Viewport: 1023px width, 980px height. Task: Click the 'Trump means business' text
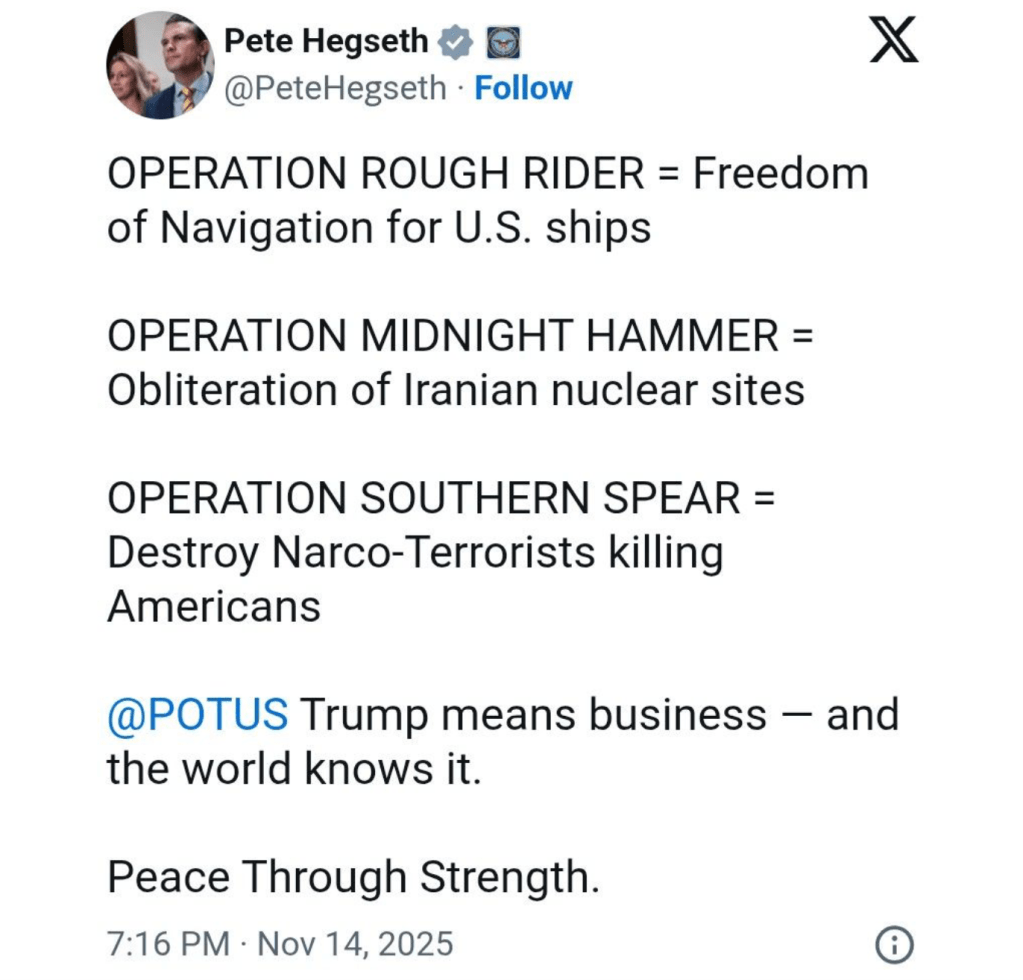[534, 715]
